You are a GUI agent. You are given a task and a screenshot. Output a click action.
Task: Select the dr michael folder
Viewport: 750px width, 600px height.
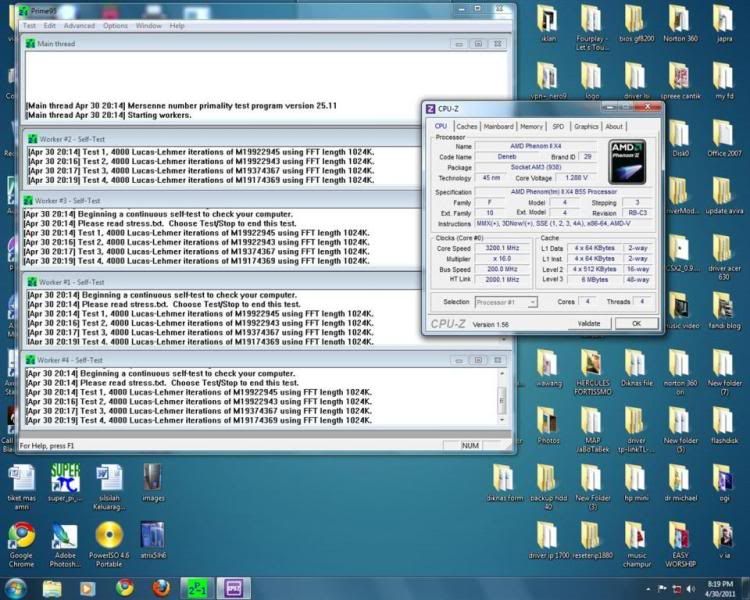point(680,483)
